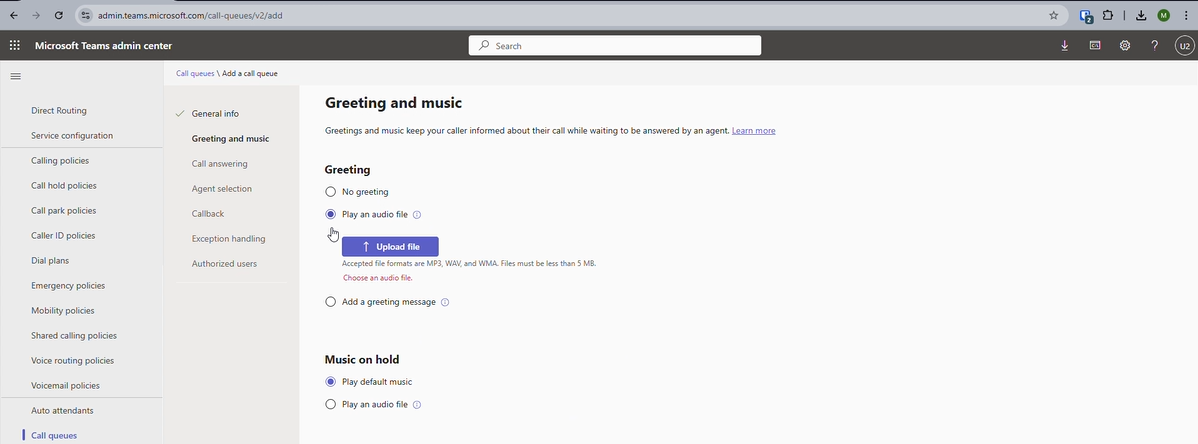Open the settings gear in Teams header
The image size is (1198, 444).
tap(1125, 46)
